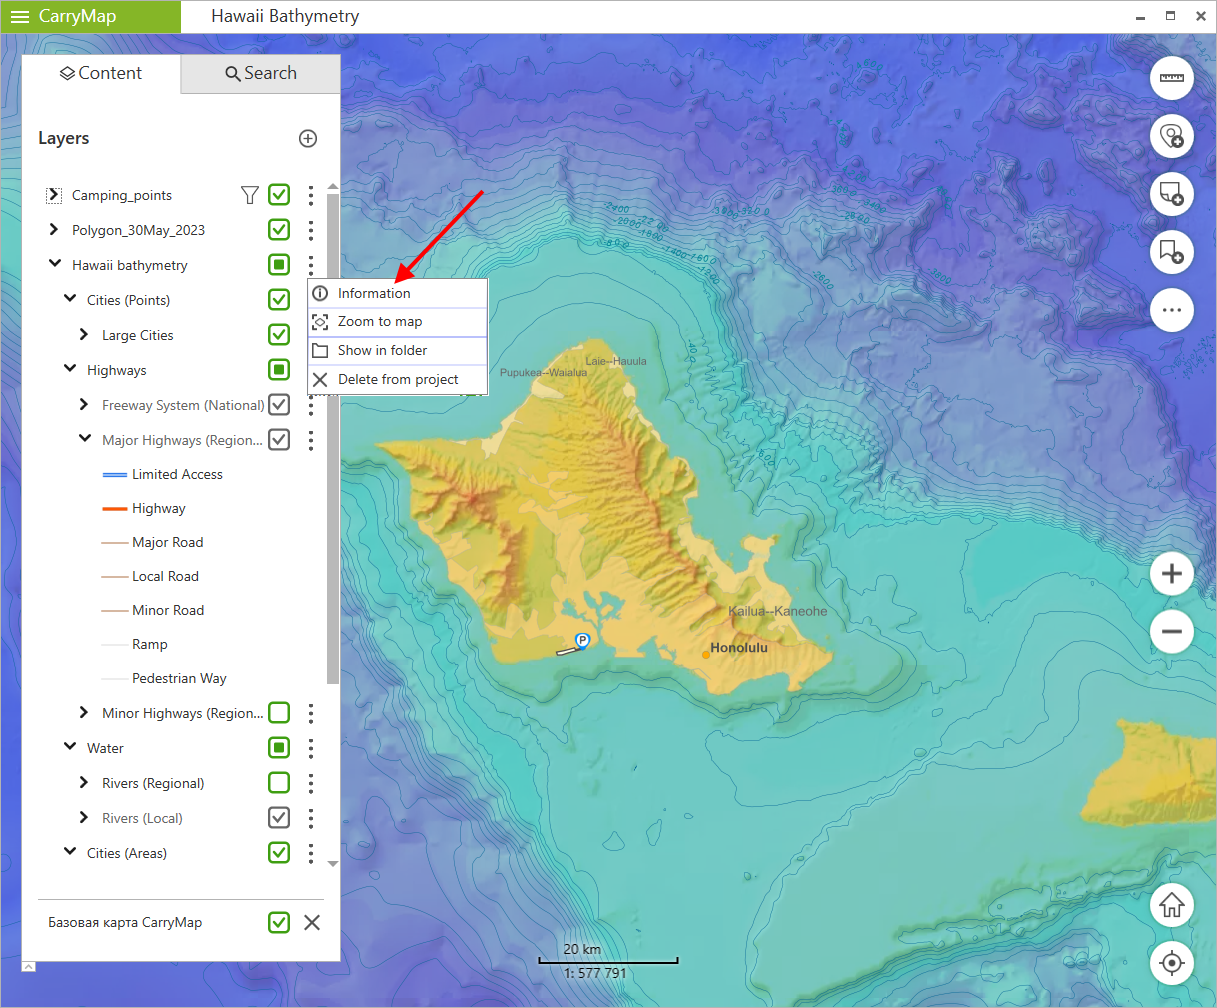Click the map zoom out button

click(x=1171, y=632)
